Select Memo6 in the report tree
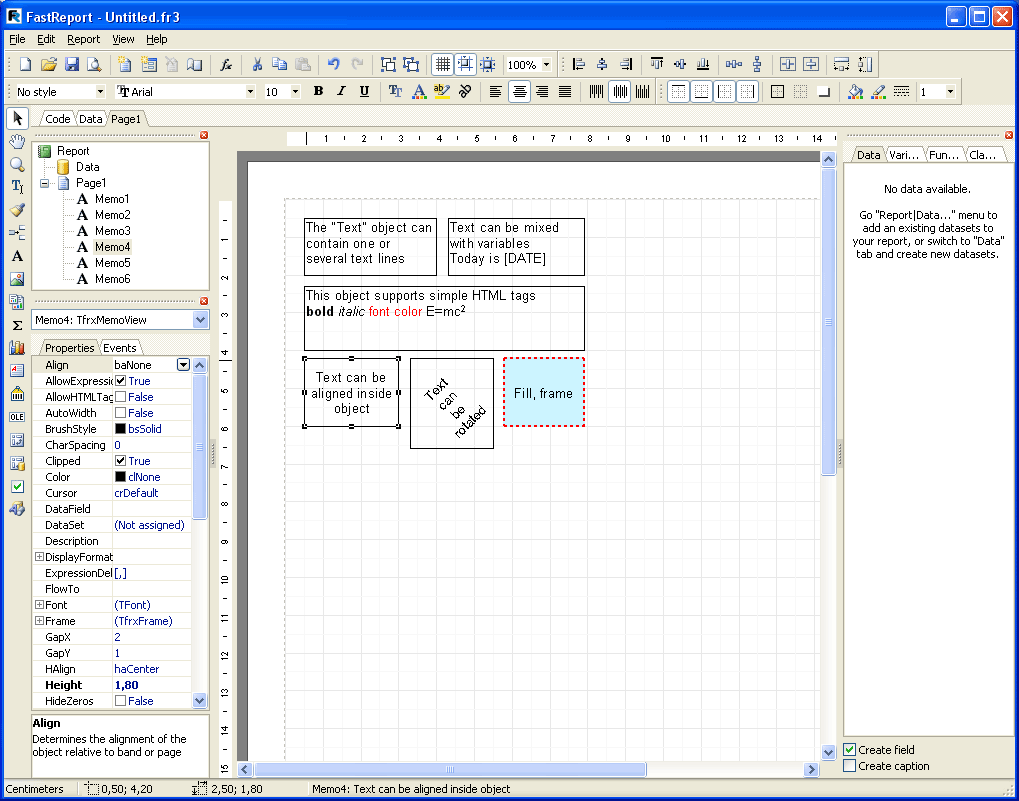The image size is (1019, 801). point(112,279)
